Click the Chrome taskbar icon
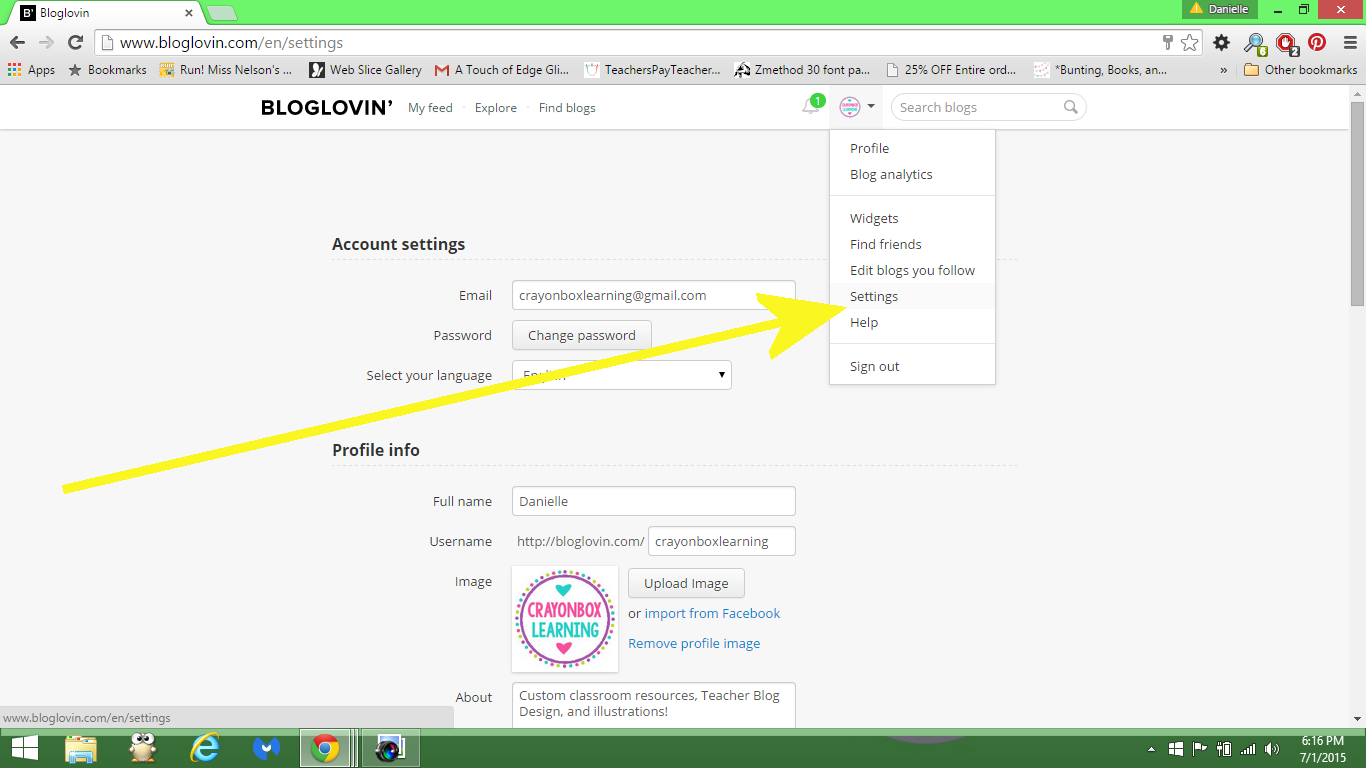The width and height of the screenshot is (1366, 768). pos(326,748)
